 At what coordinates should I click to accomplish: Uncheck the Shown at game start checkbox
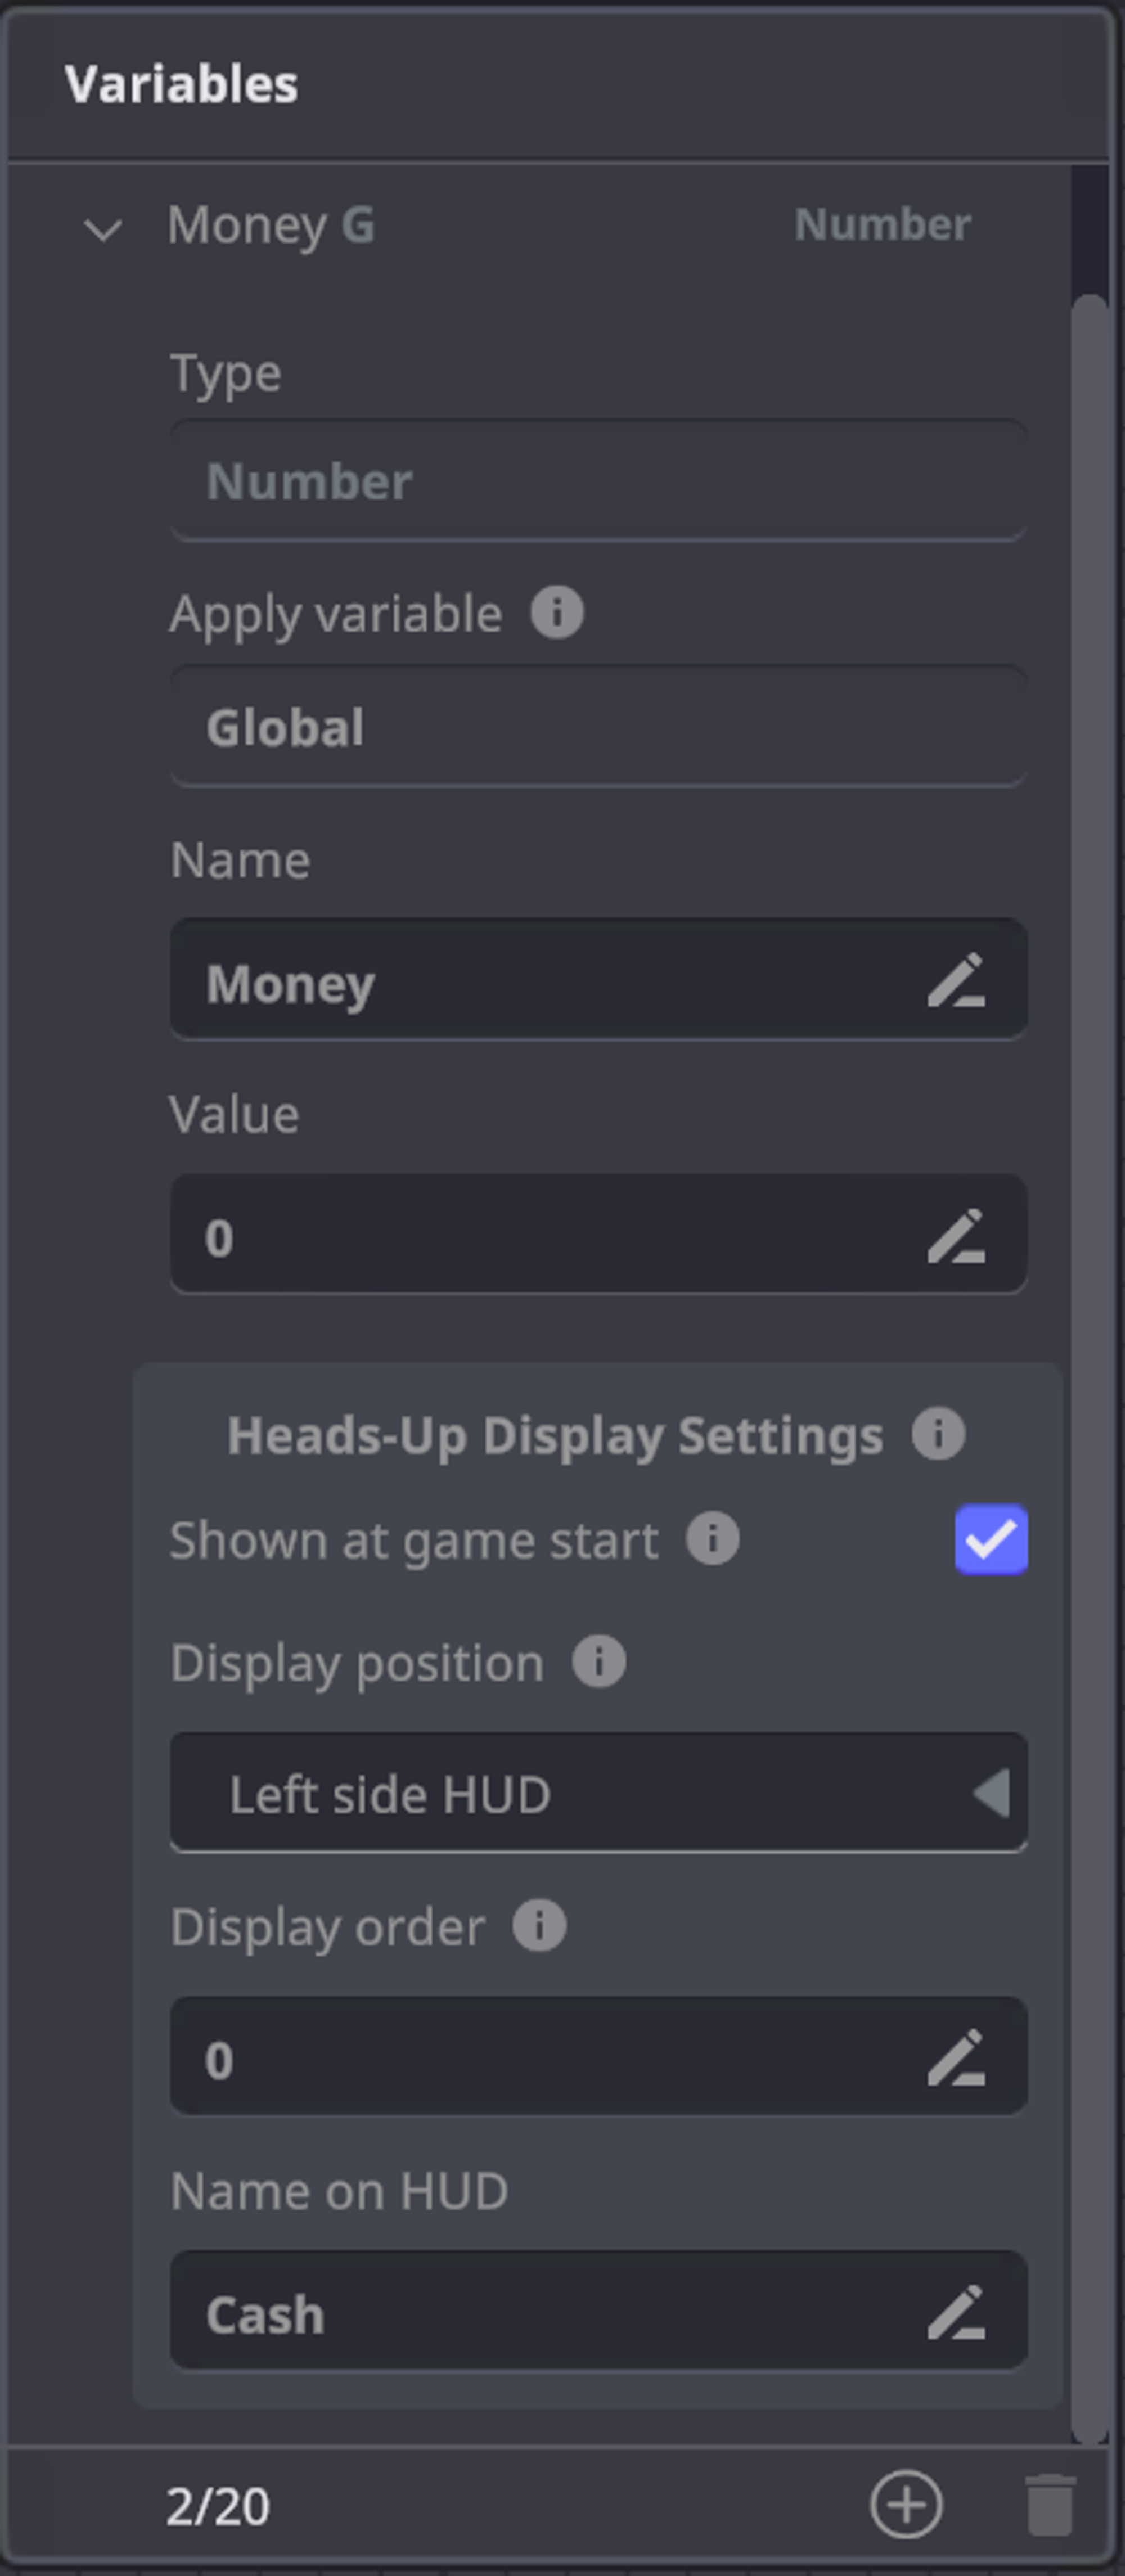point(990,1539)
